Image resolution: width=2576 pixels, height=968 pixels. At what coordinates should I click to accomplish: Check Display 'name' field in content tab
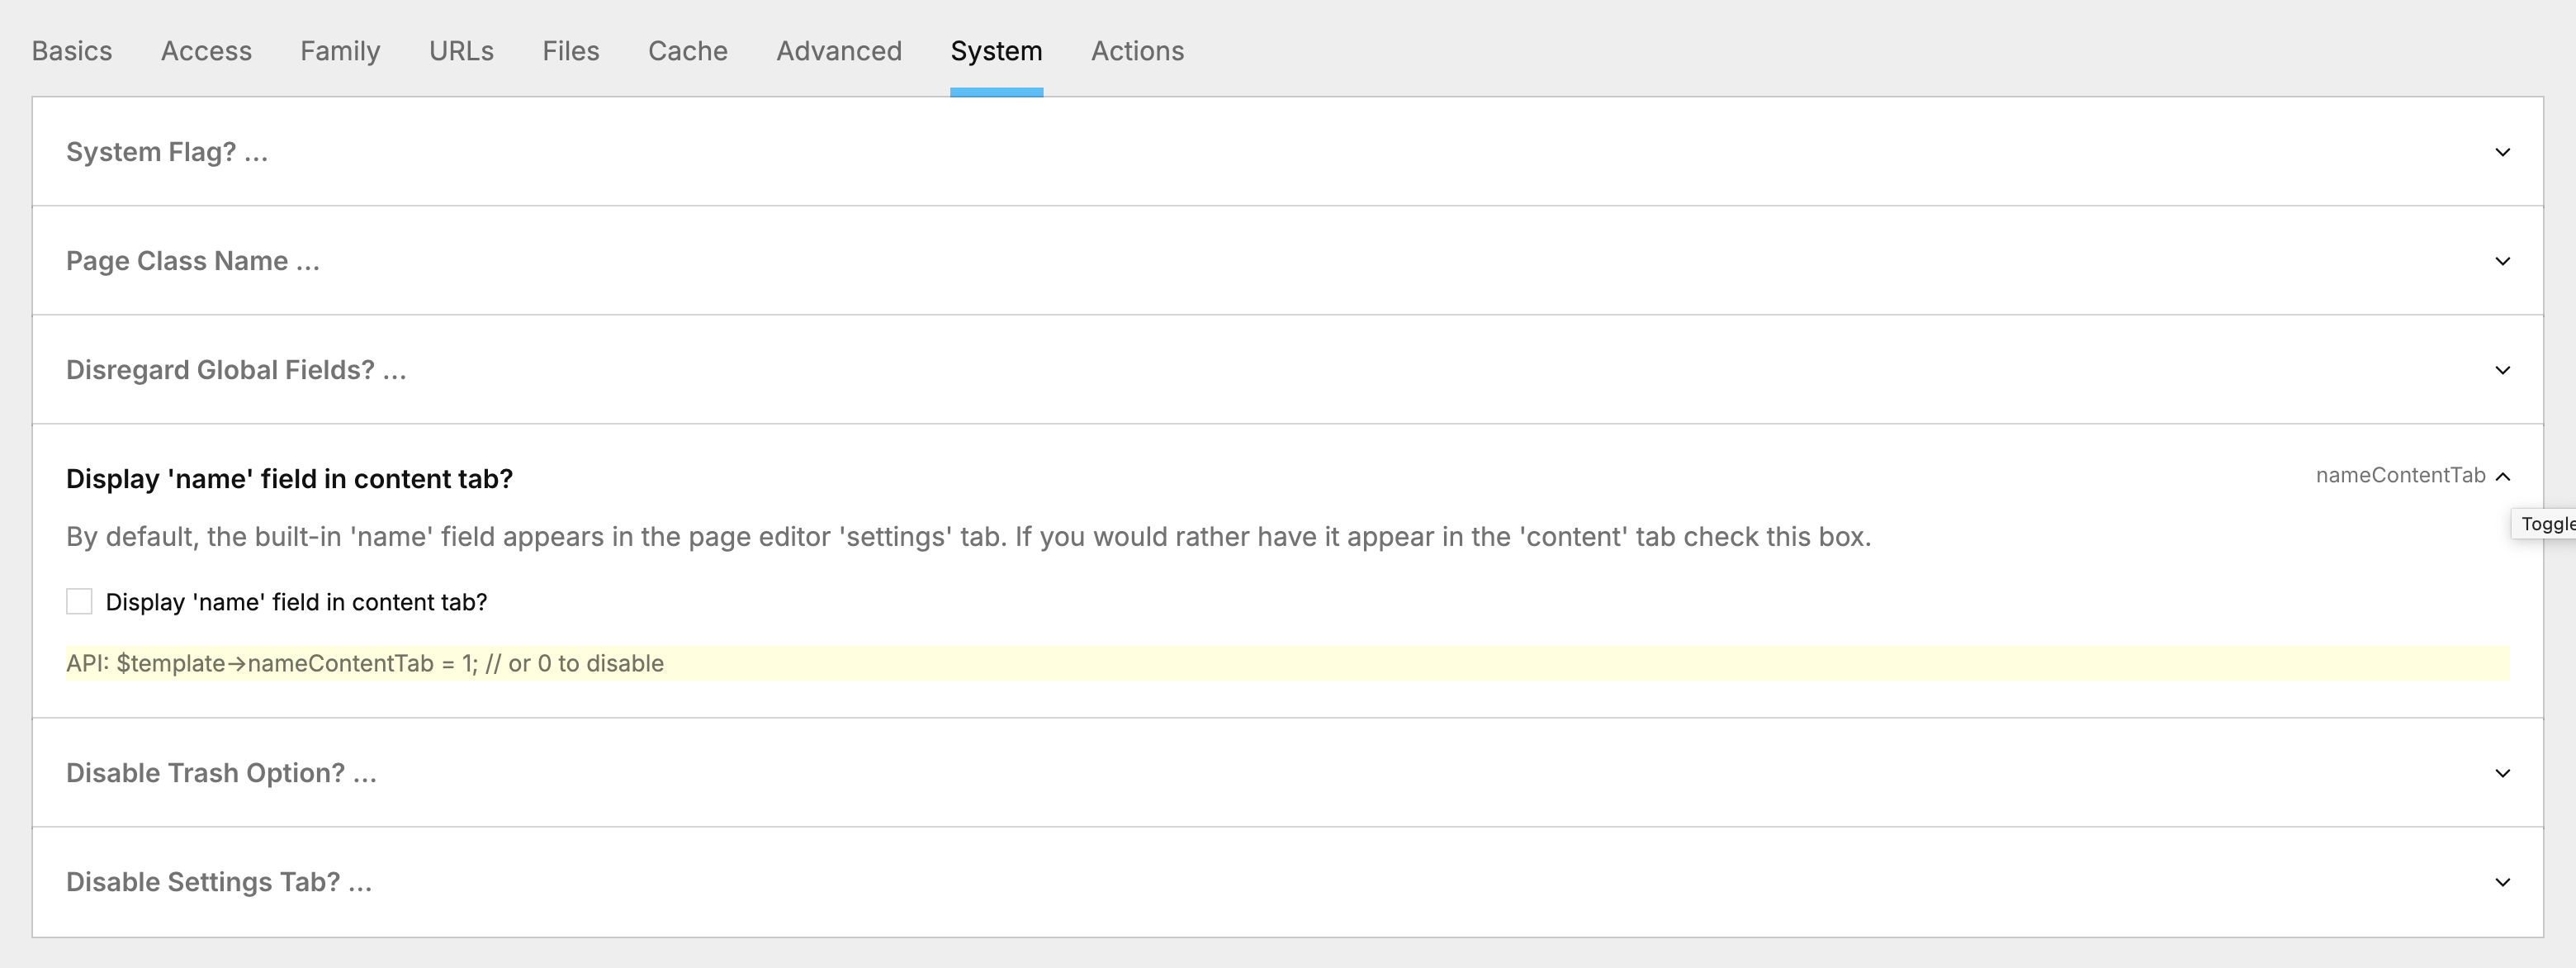coord(79,601)
